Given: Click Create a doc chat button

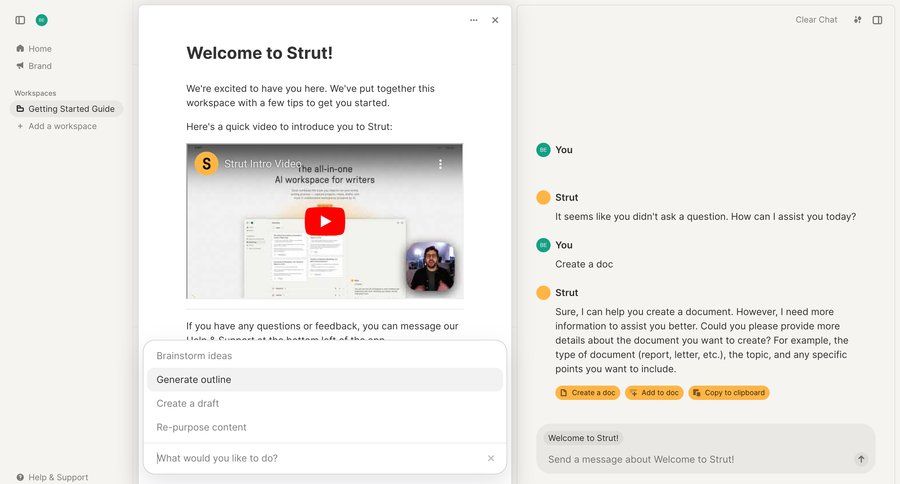Looking at the screenshot, I should point(588,393).
